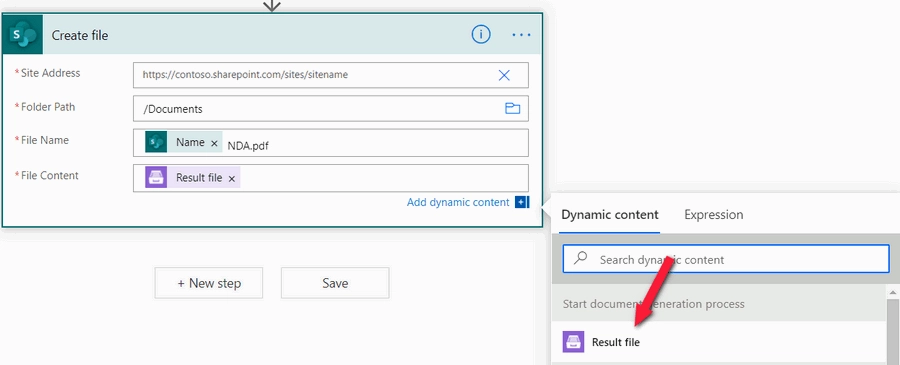Viewport: 900px width, 365px height.
Task: Click empty area of File Content field
Action: pos(385,178)
